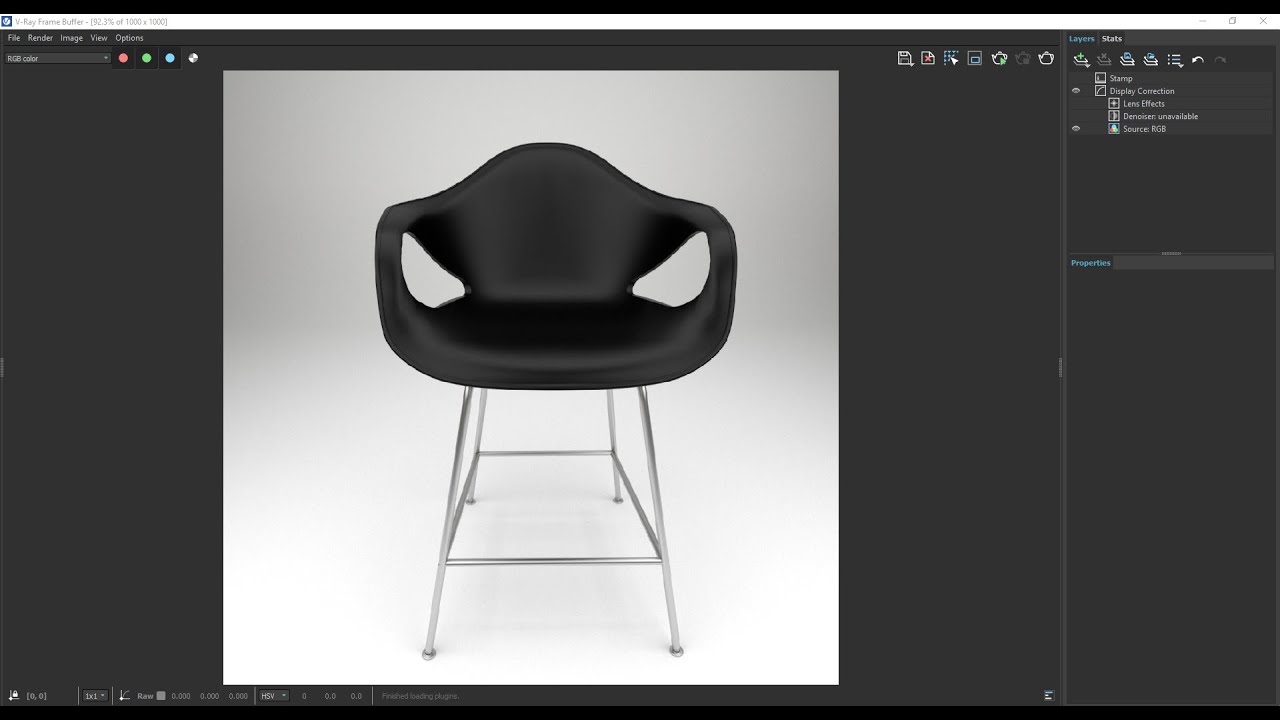1280x720 pixels.
Task: Click the Delete layer icon
Action: [x=1104, y=60]
